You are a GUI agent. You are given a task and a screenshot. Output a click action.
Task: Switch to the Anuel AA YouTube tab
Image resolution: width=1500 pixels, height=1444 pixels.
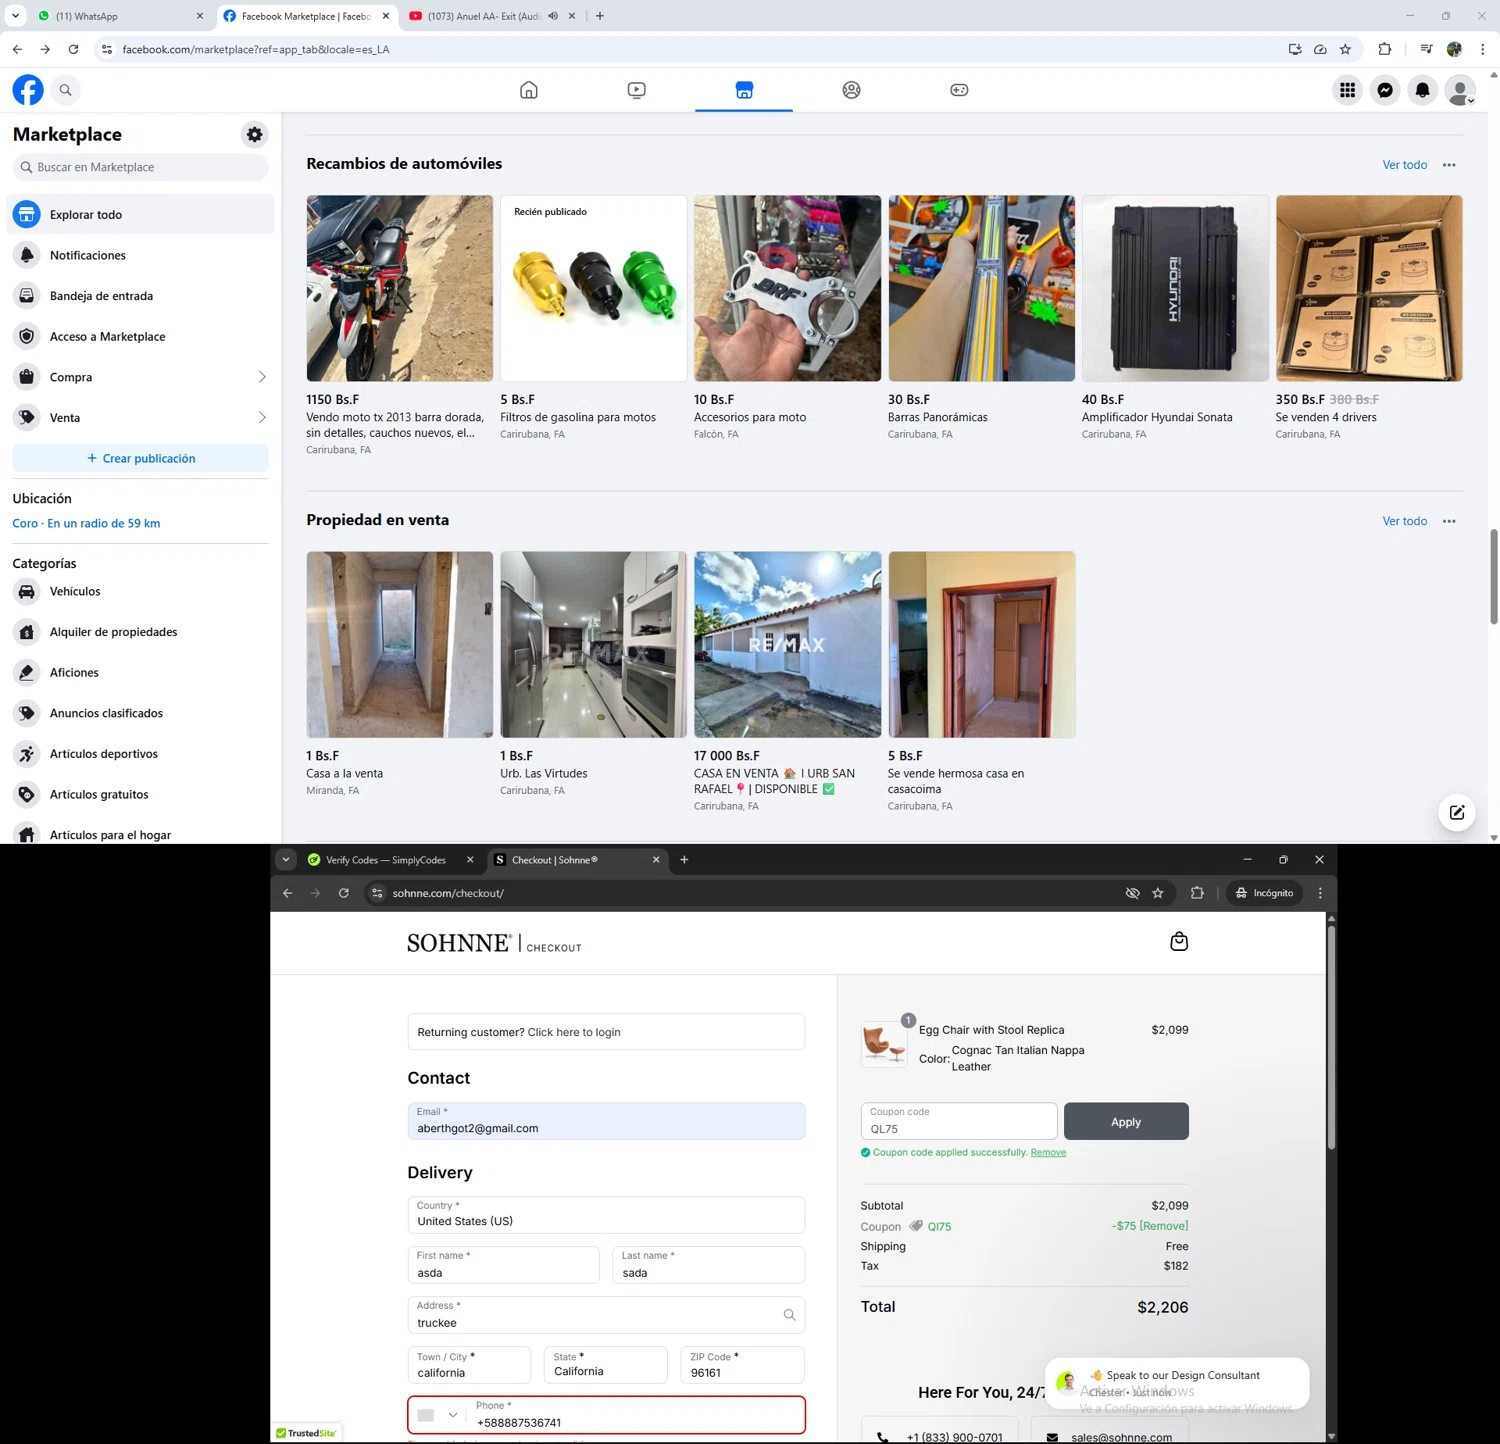tap(483, 16)
